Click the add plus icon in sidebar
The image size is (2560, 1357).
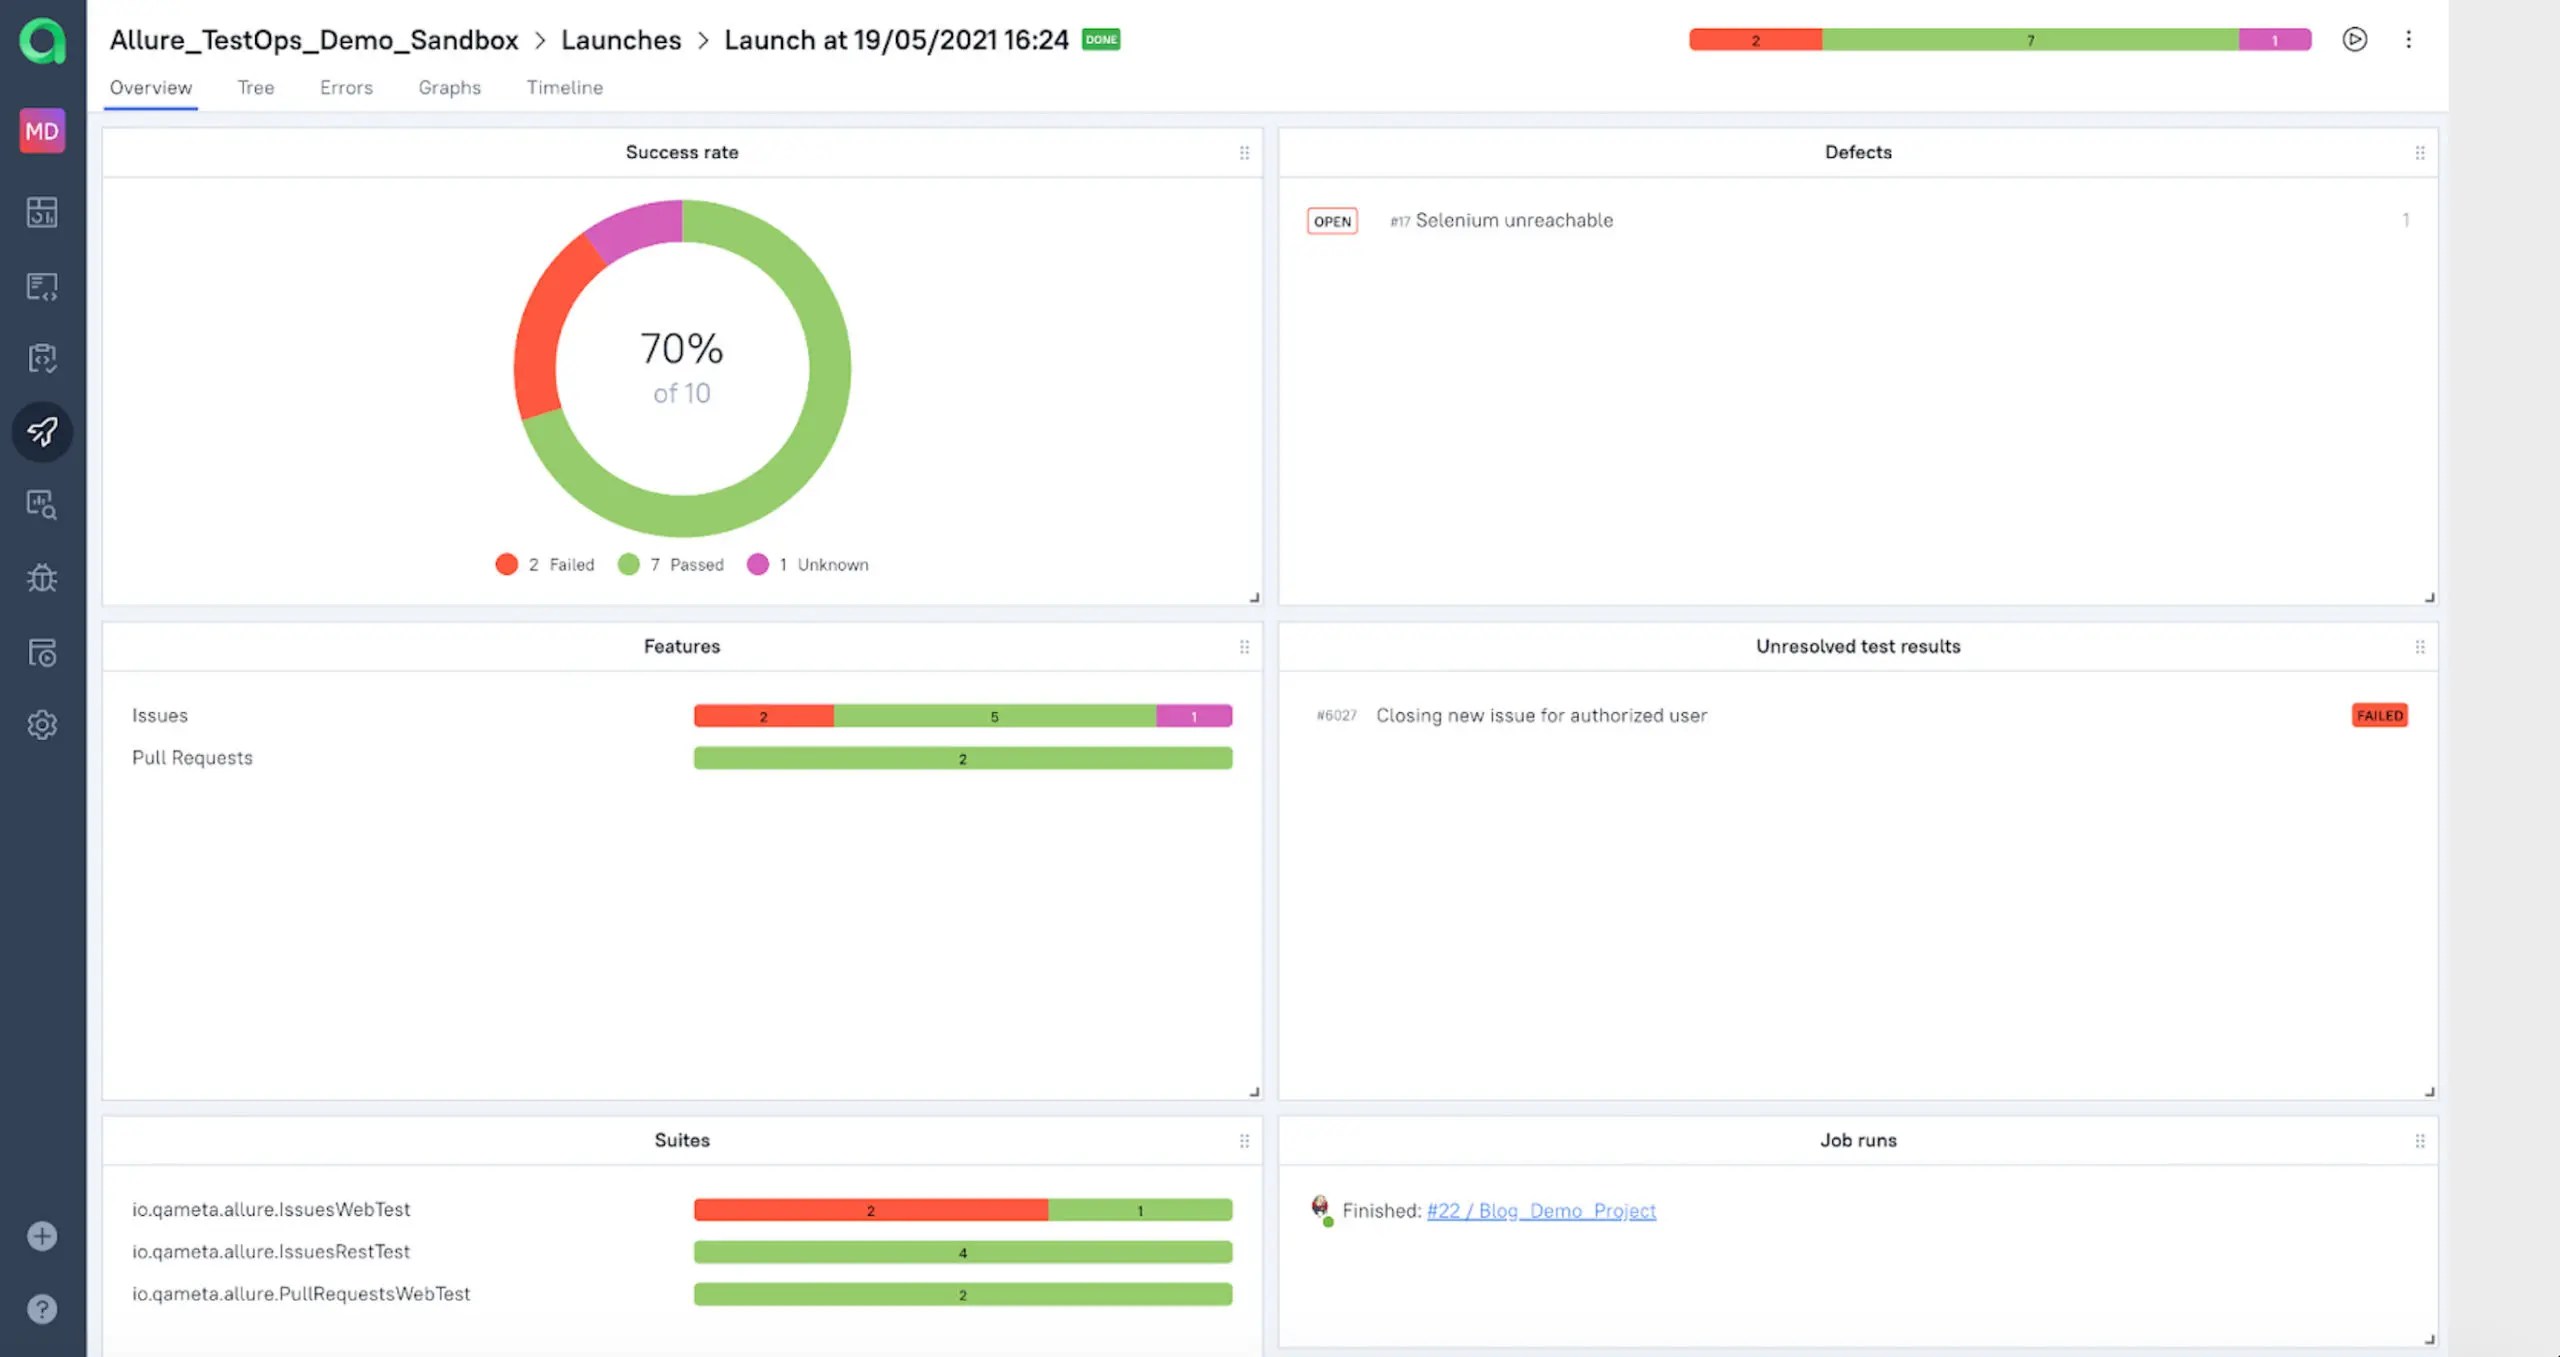click(x=42, y=1237)
